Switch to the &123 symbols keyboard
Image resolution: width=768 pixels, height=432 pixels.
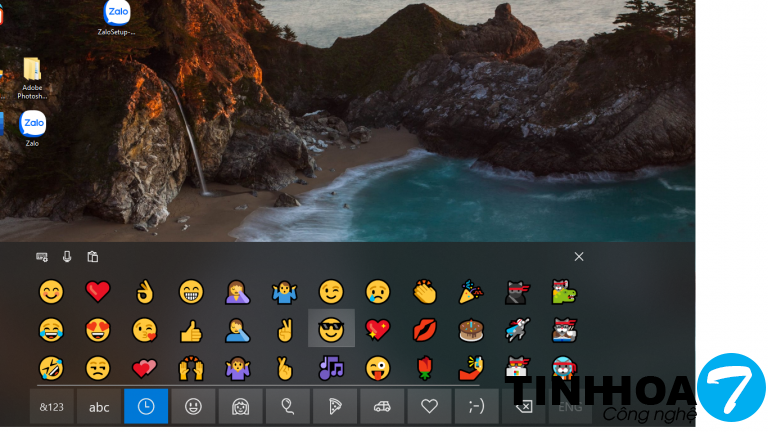51,407
